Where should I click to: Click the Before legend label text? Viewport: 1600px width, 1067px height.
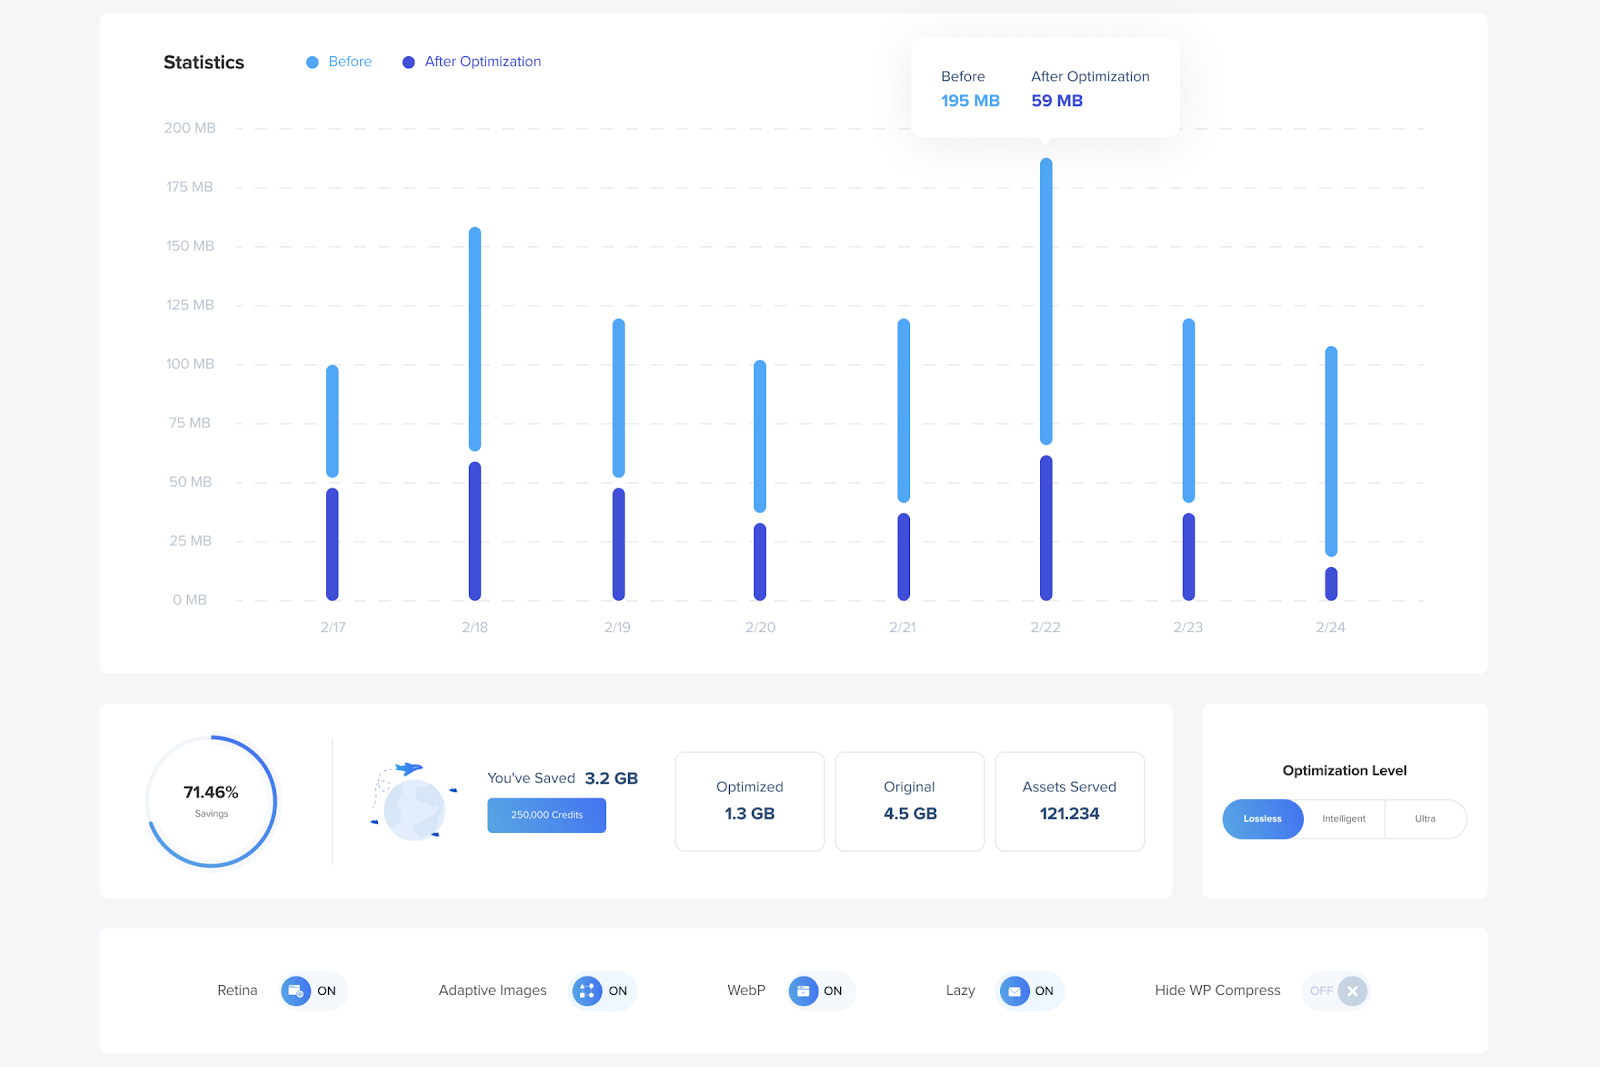(x=350, y=62)
